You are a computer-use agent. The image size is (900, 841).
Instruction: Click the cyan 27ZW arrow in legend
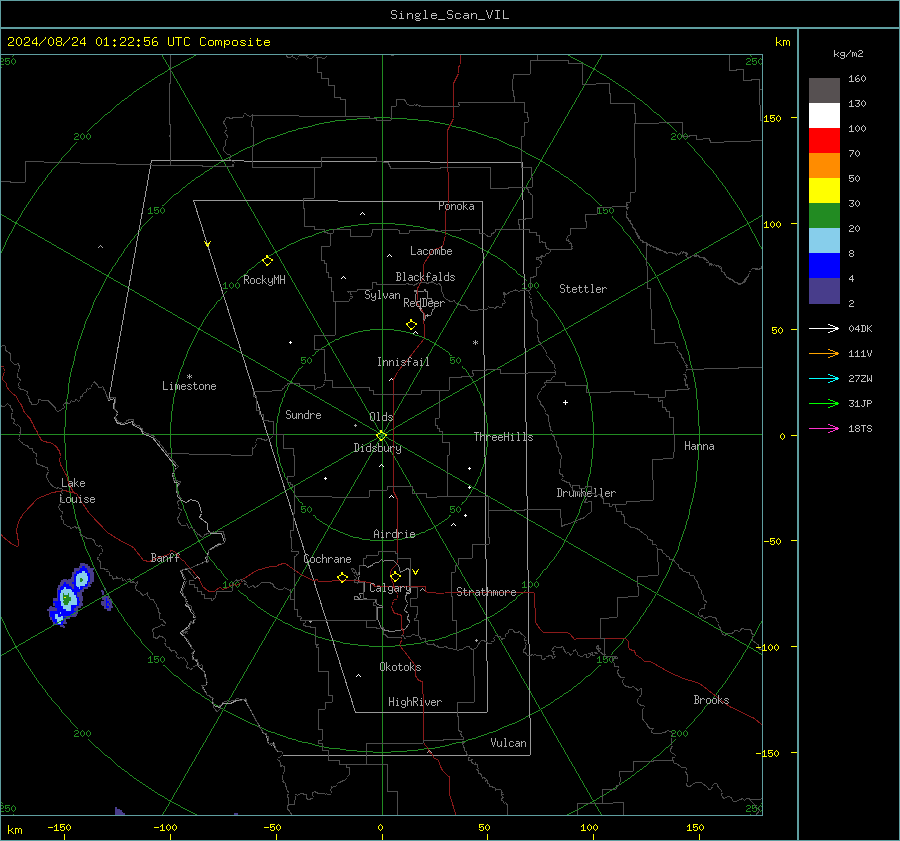[x=824, y=378]
